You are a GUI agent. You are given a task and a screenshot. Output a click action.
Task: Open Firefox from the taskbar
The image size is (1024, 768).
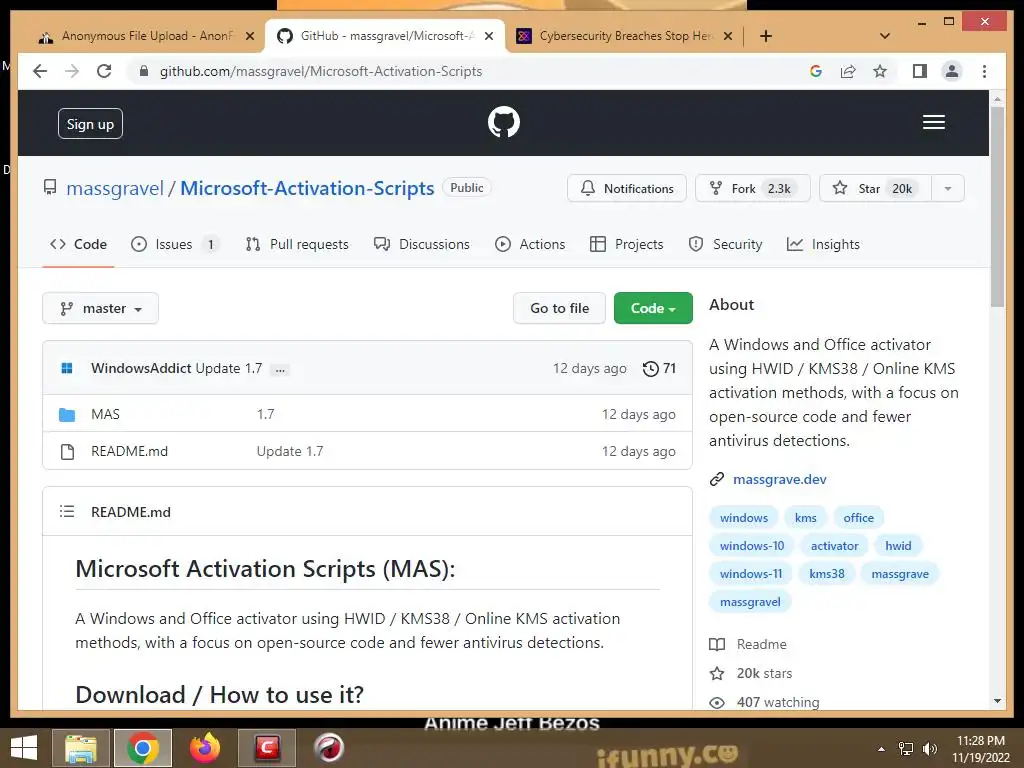(204, 748)
